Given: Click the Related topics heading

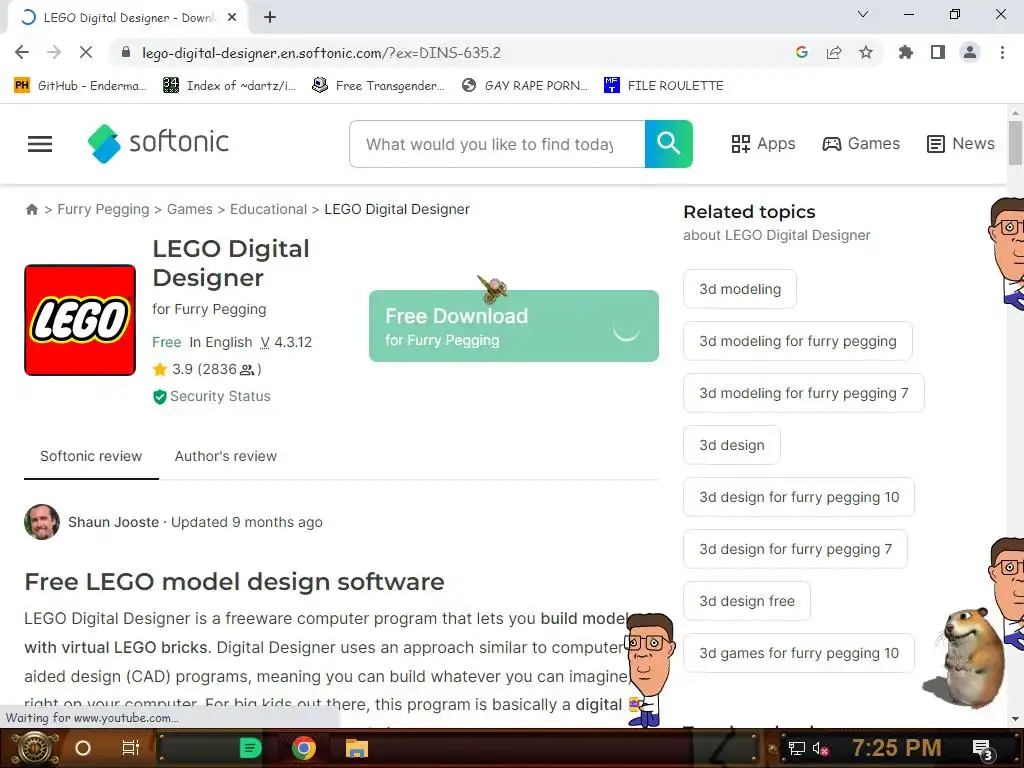Looking at the screenshot, I should [749, 212].
